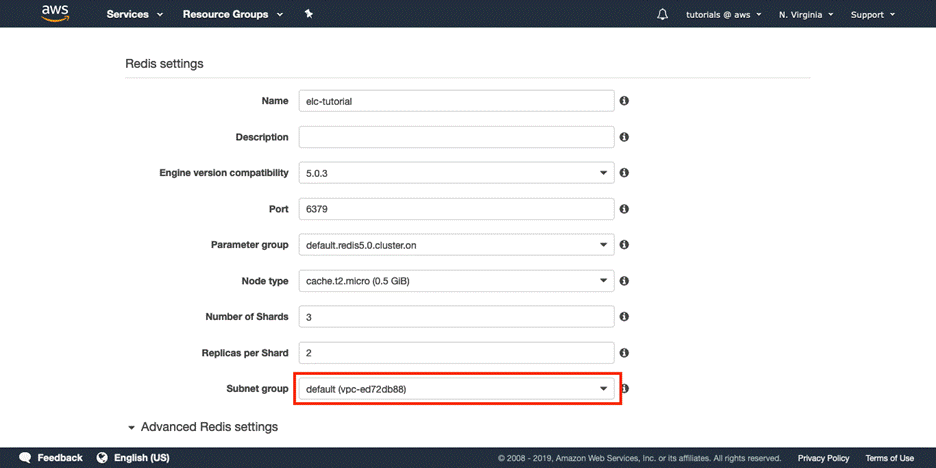This screenshot has width=936, height=468.
Task: Open the Services menu
Action: coord(134,15)
